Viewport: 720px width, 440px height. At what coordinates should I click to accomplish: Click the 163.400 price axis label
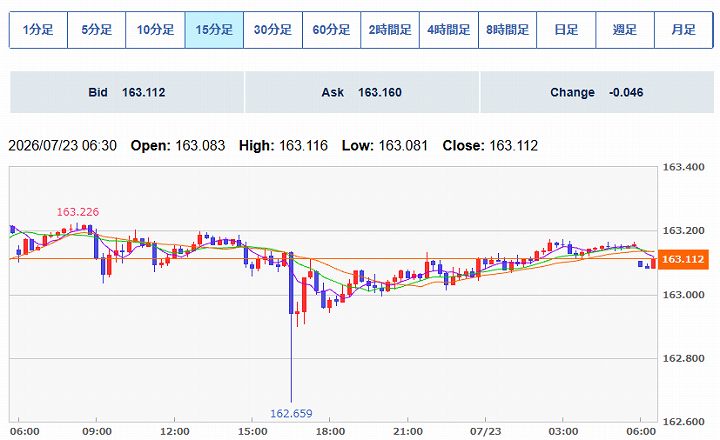click(x=683, y=167)
